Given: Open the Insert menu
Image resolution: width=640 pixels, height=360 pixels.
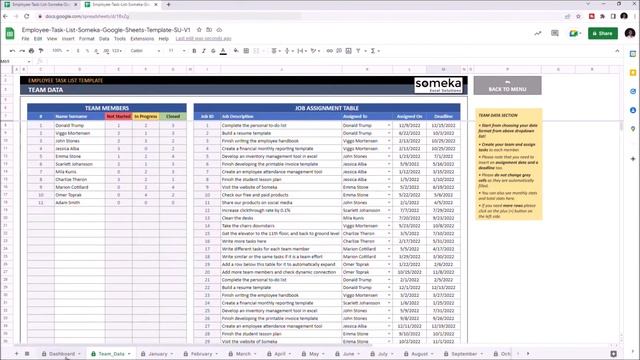Looking at the screenshot, I should pyautogui.click(x=68, y=39).
